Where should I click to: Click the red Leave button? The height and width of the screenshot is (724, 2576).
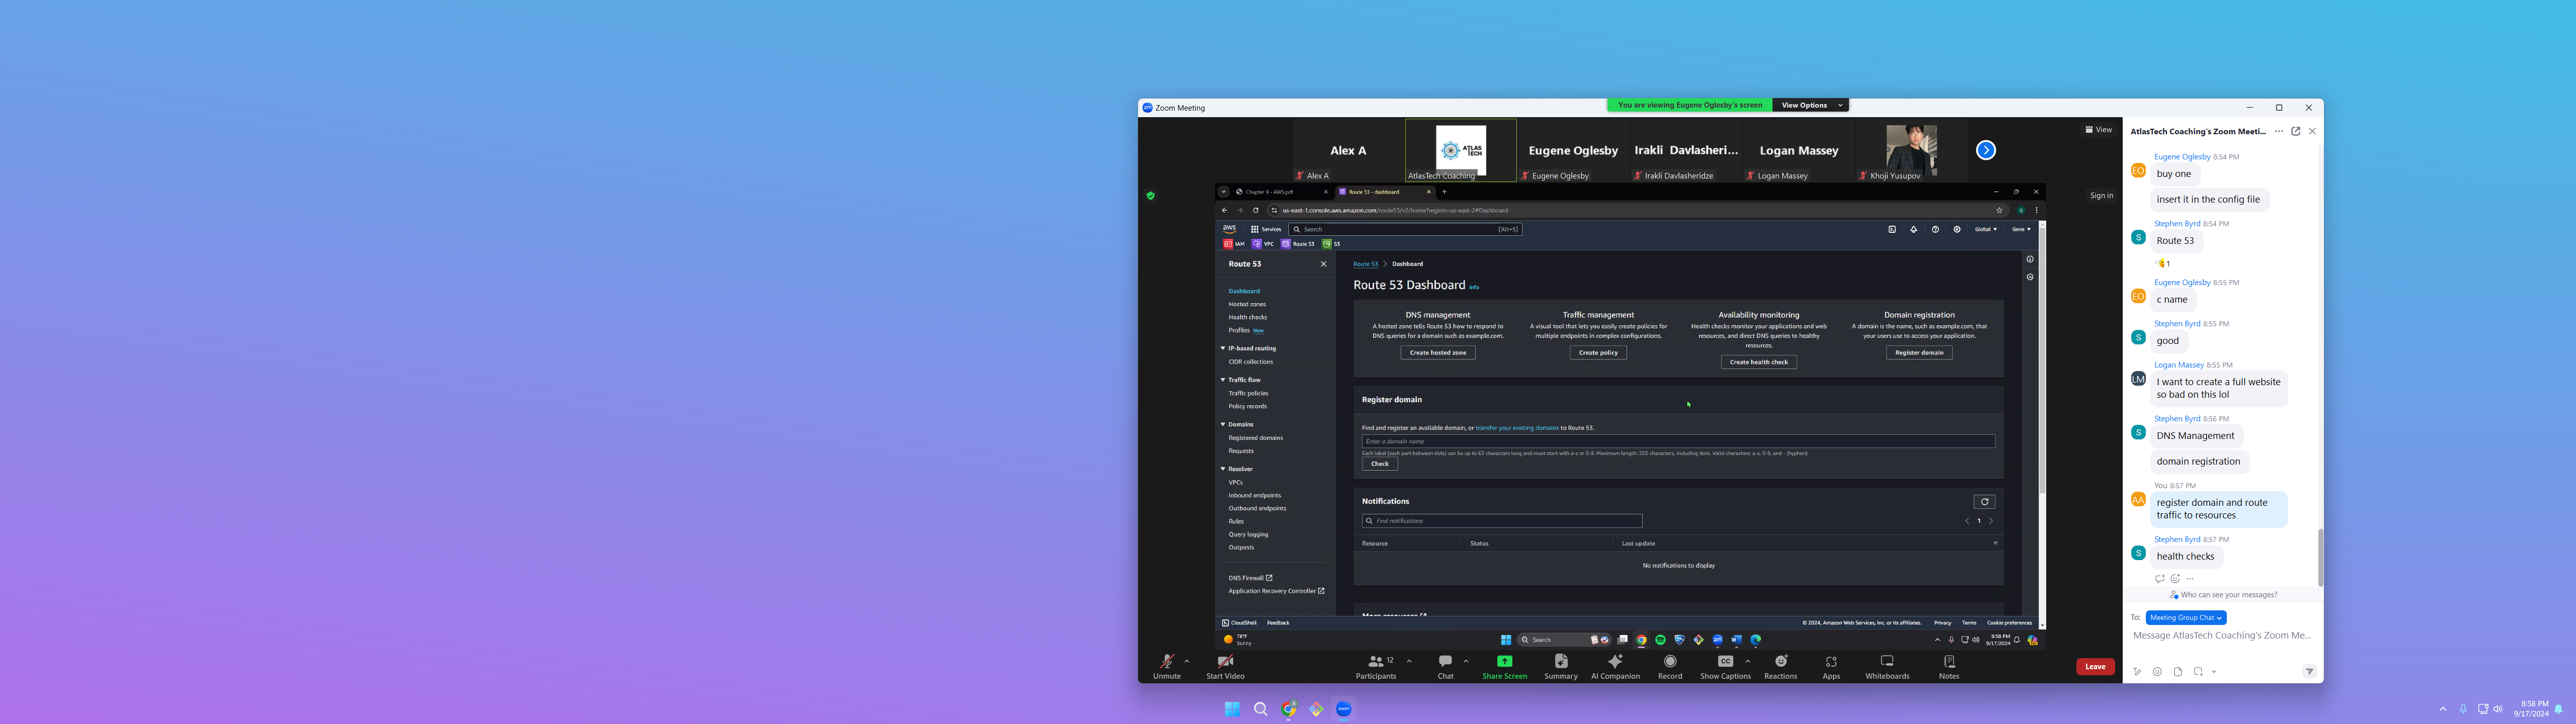tap(2095, 666)
